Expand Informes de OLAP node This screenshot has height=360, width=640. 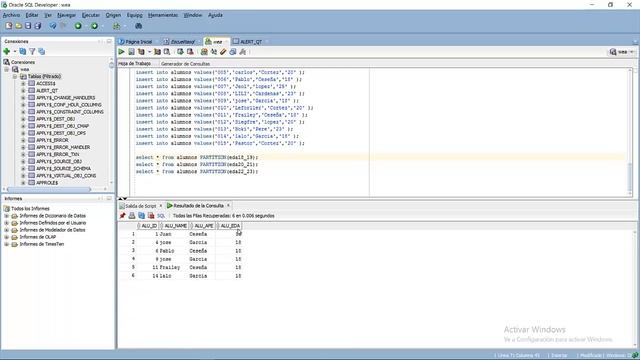(7, 237)
